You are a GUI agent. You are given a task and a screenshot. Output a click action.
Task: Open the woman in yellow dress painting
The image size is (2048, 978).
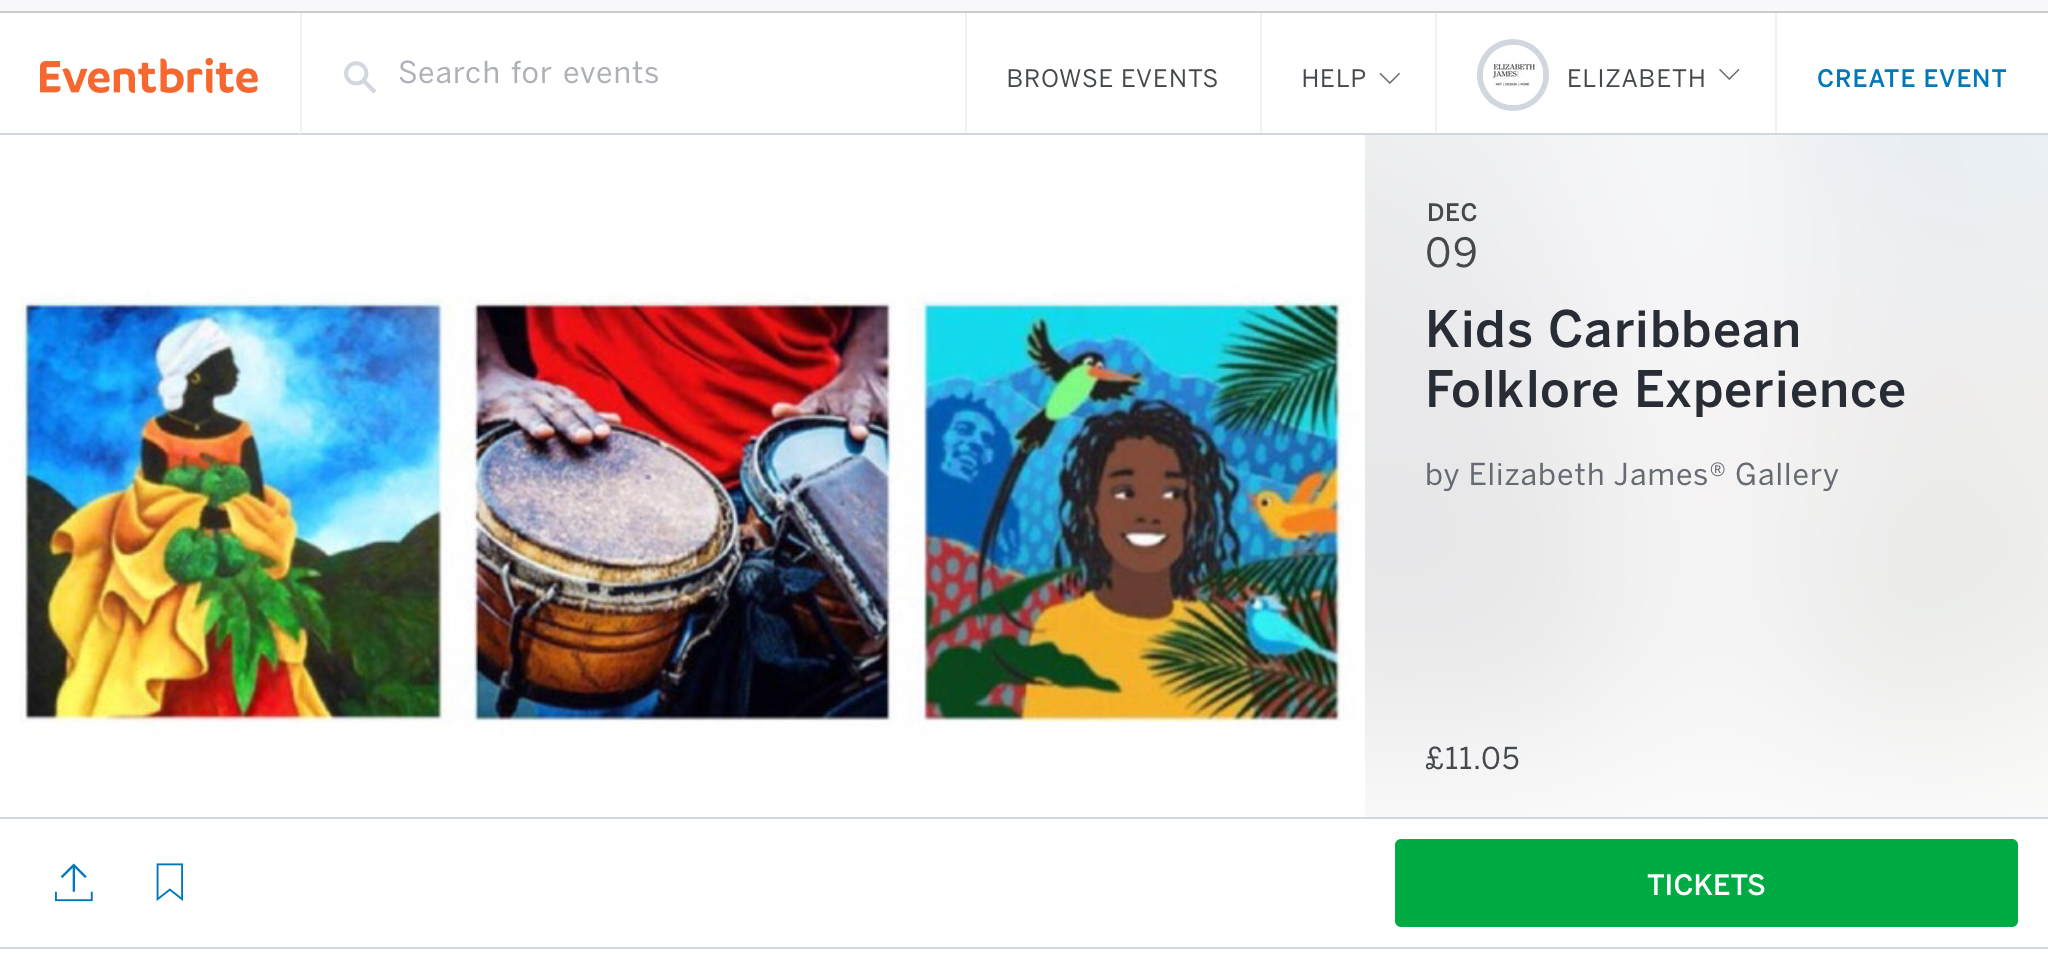coord(233,512)
